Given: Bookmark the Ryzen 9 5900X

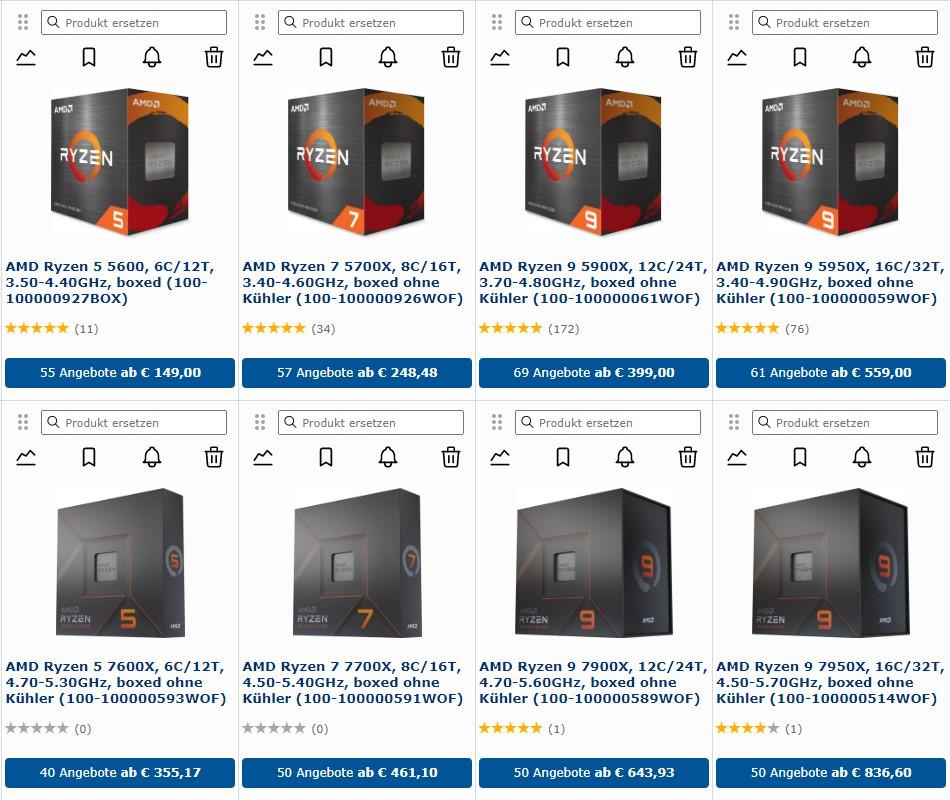Looking at the screenshot, I should tap(563, 57).
